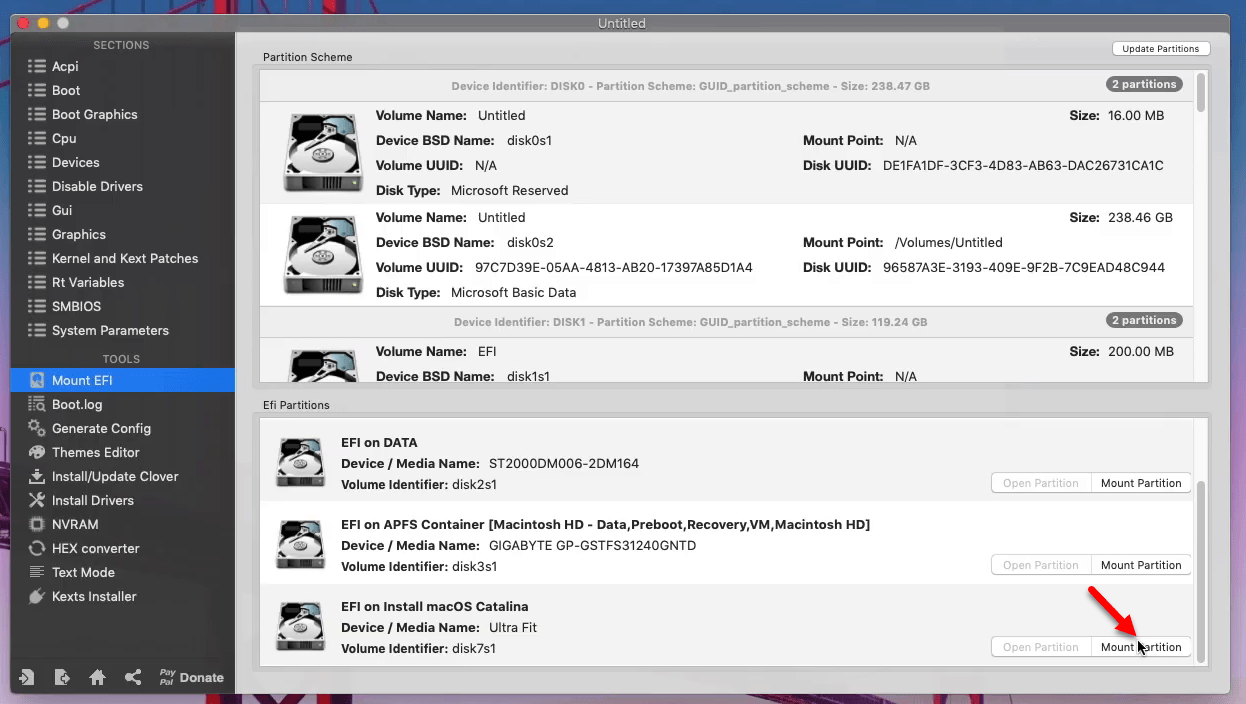Click the EFI on DATA drive icon
The image size is (1246, 704).
[301, 463]
